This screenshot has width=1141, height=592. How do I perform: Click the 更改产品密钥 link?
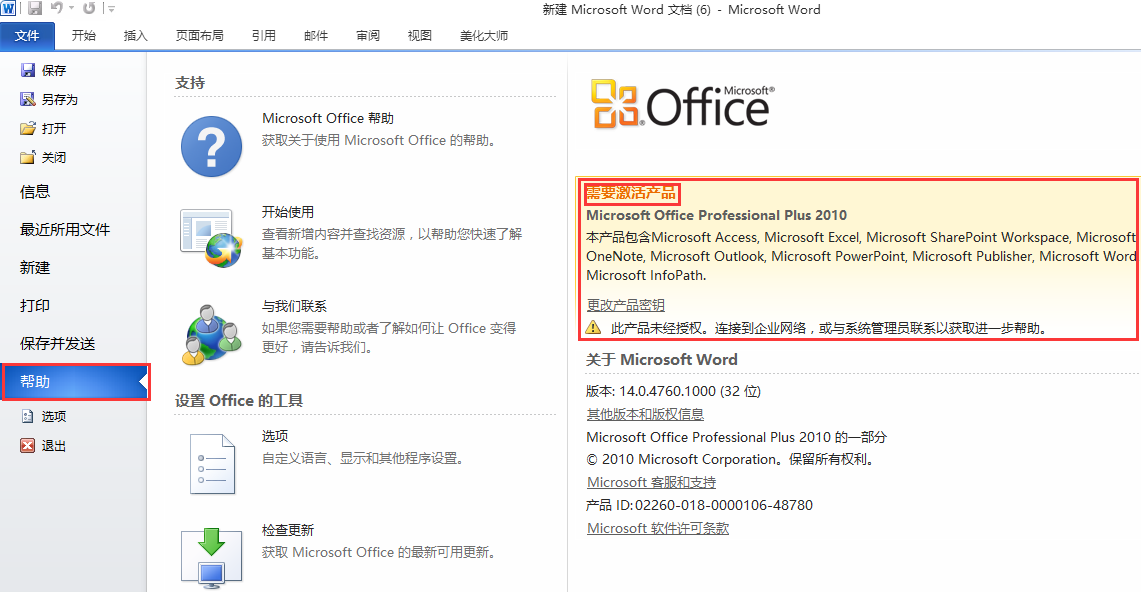(625, 305)
